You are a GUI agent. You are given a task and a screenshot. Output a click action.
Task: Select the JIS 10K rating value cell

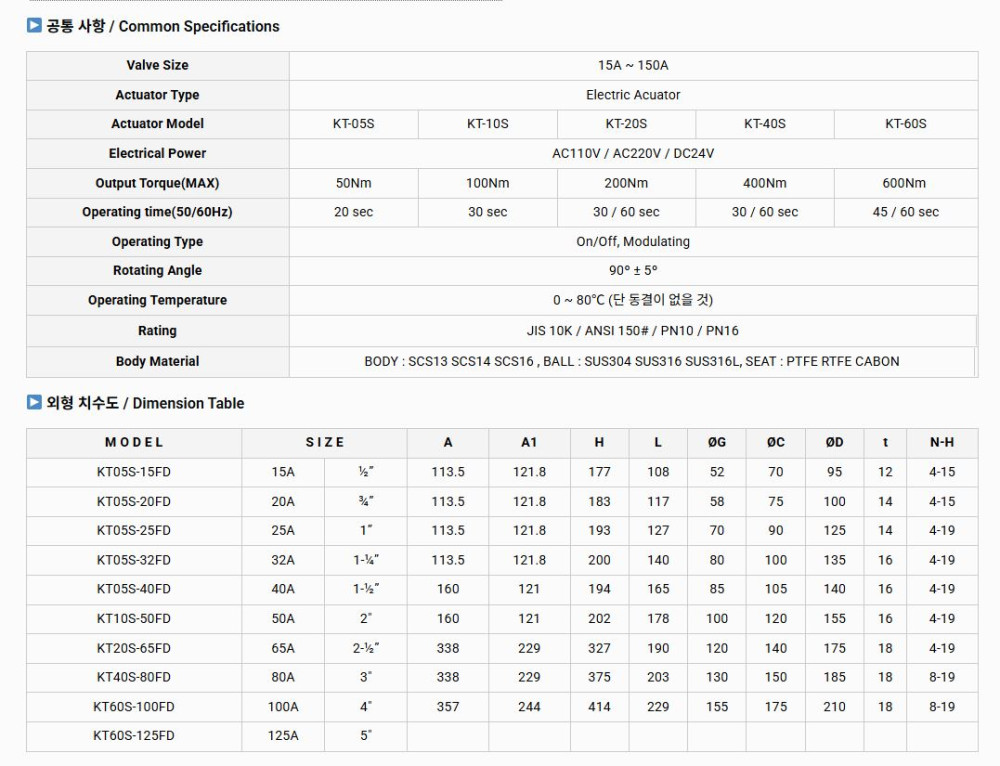point(633,330)
